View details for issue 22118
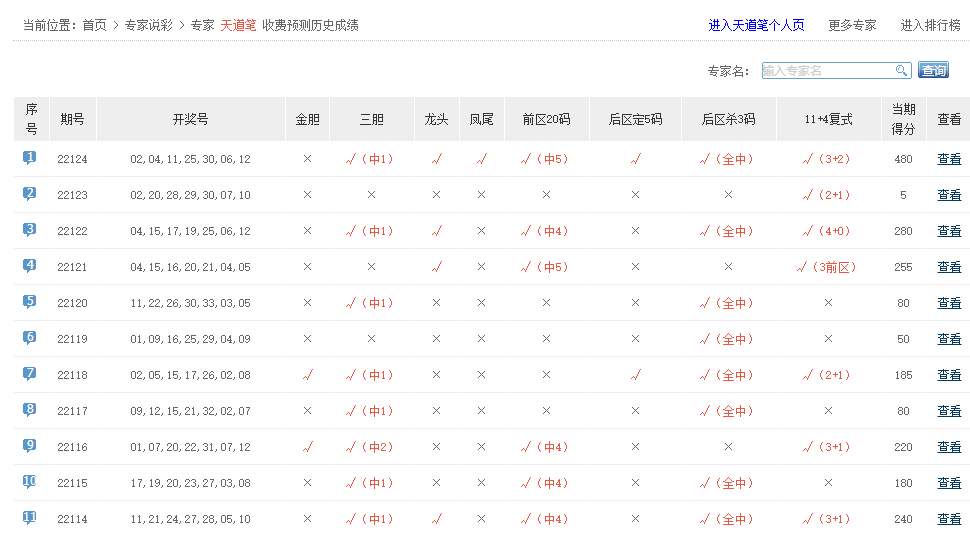This screenshot has width=970, height=535. [x=948, y=375]
